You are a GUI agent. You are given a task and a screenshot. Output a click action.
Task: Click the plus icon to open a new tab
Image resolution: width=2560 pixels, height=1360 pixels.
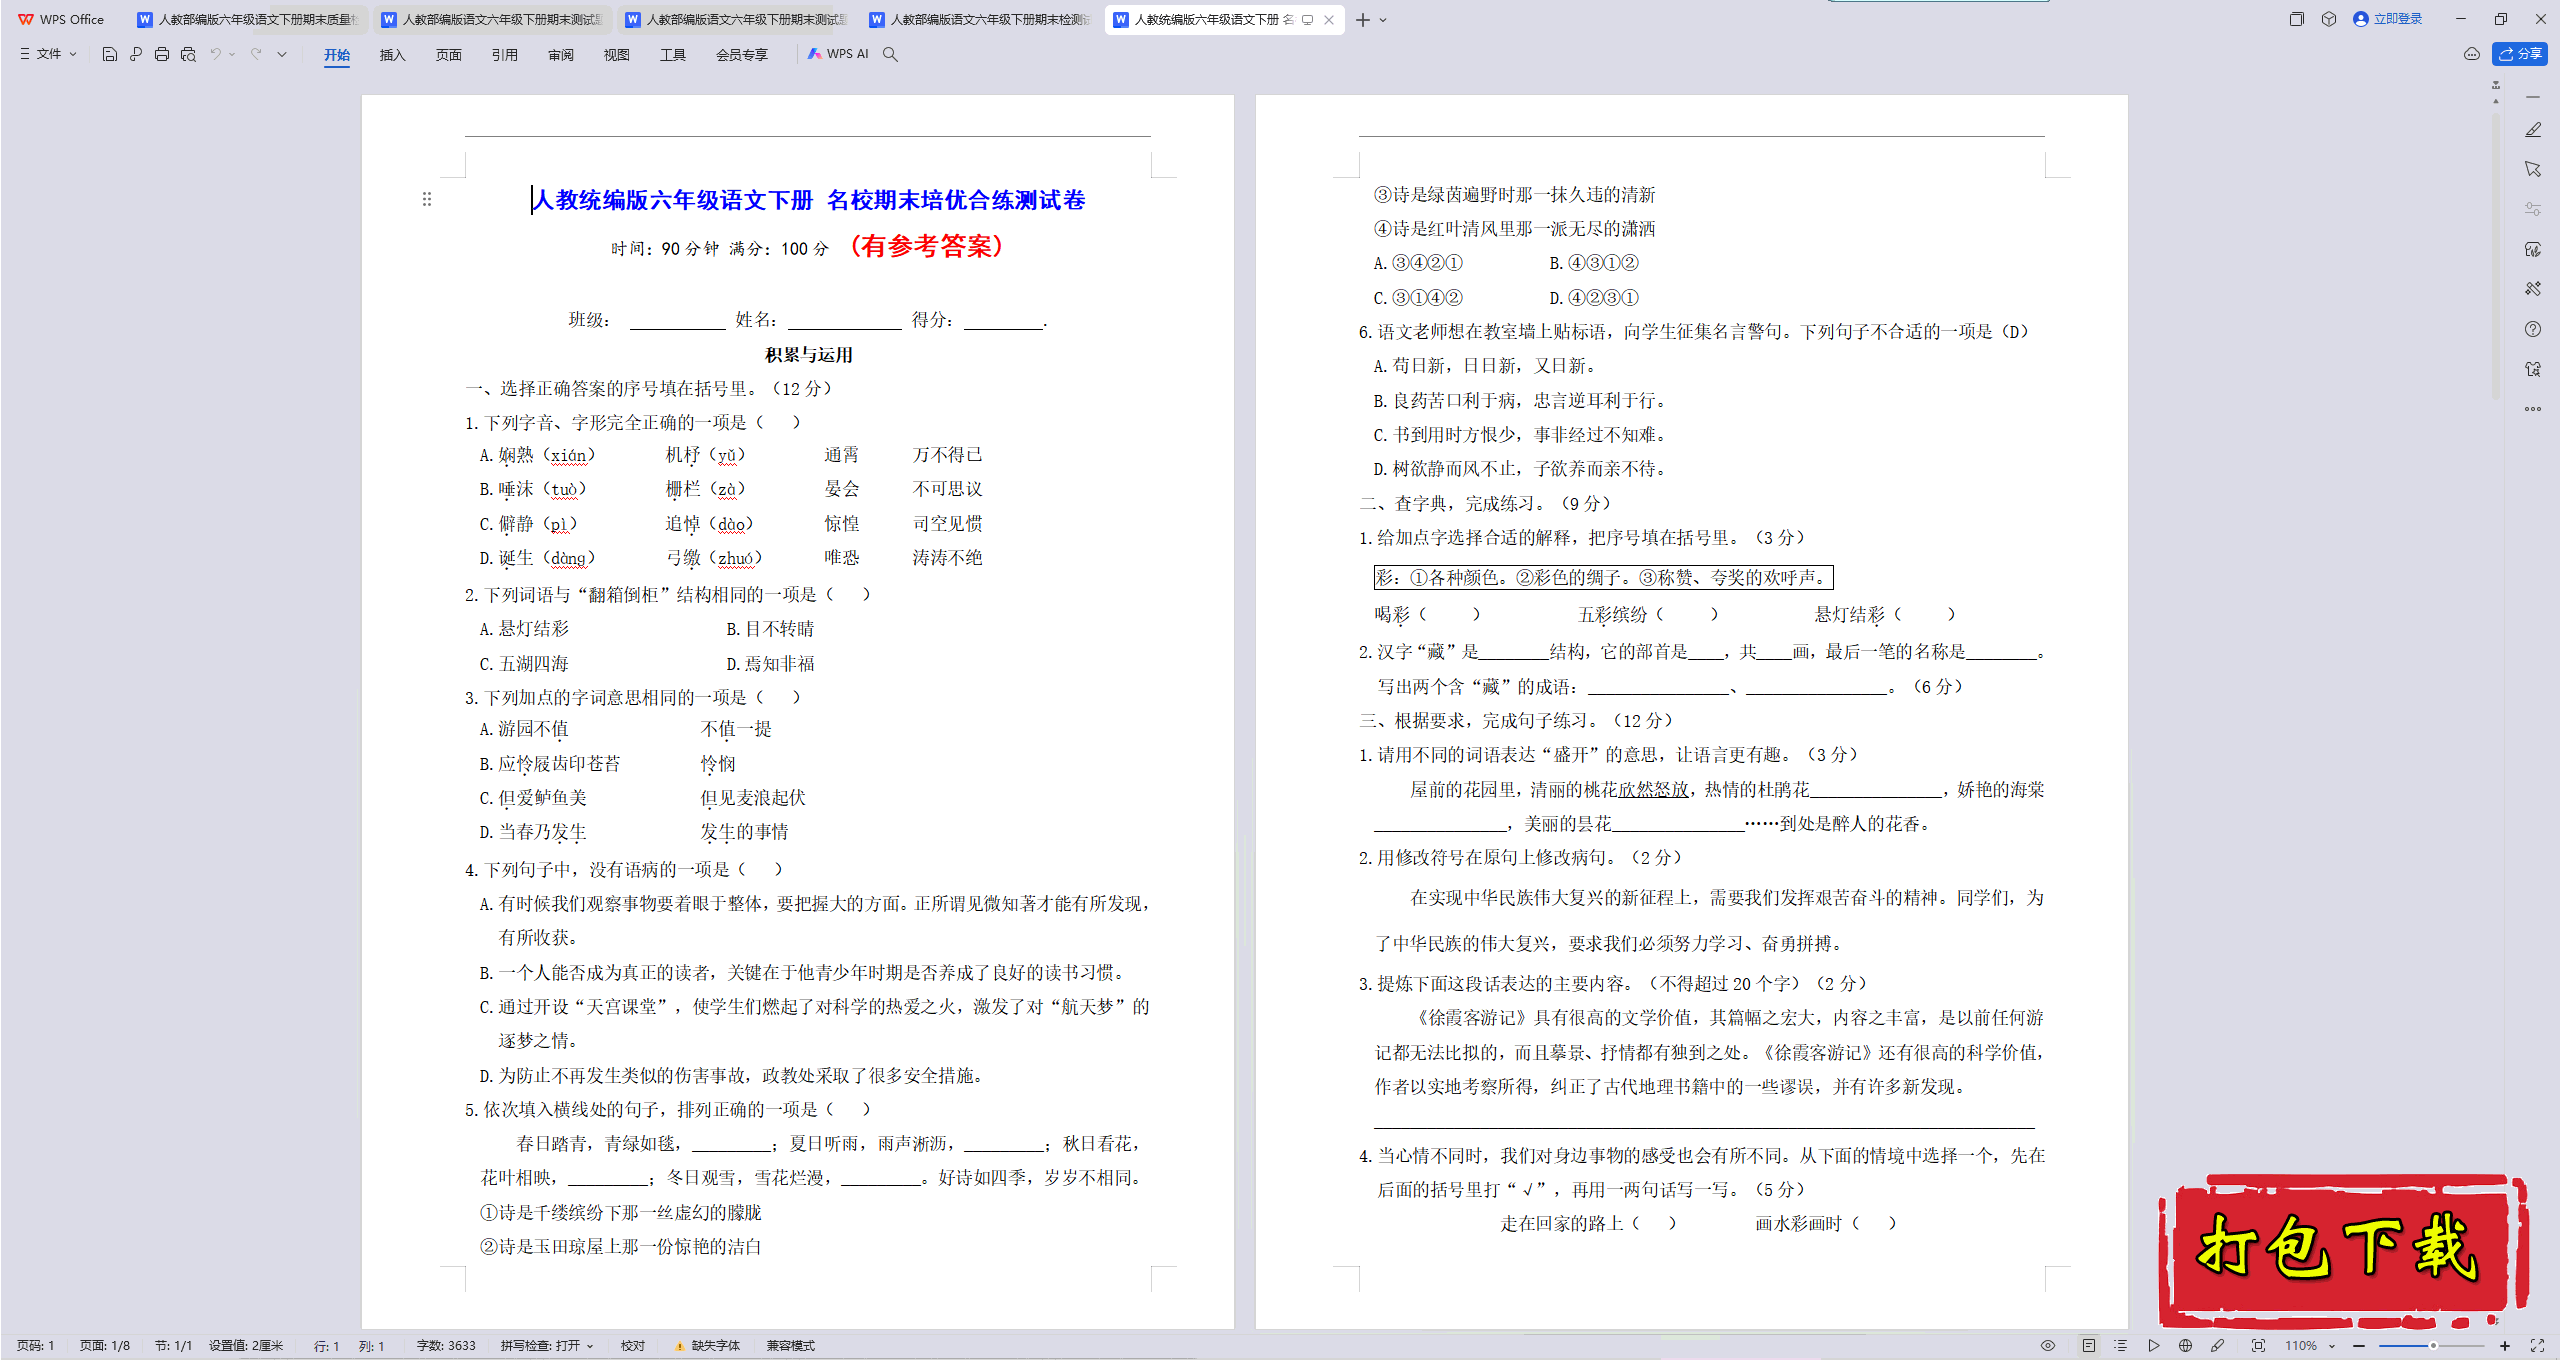pos(1362,20)
